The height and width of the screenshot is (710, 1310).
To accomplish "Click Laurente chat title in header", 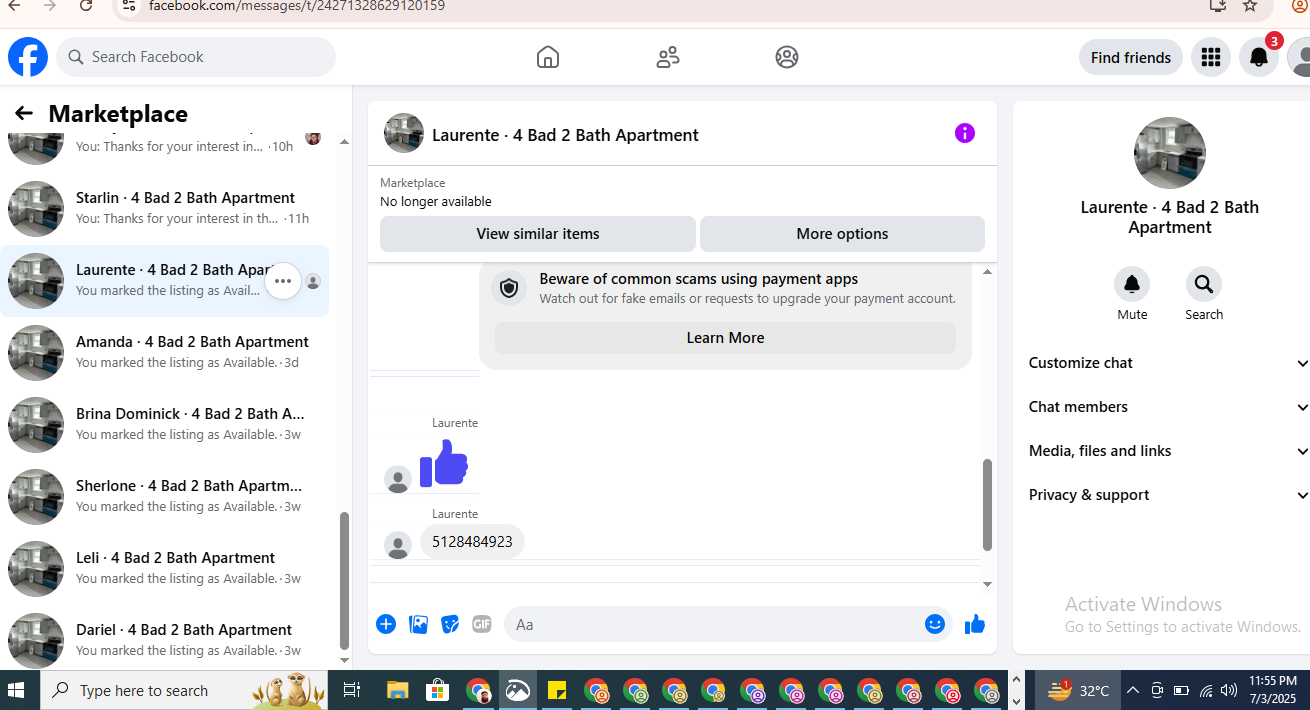I will [565, 135].
